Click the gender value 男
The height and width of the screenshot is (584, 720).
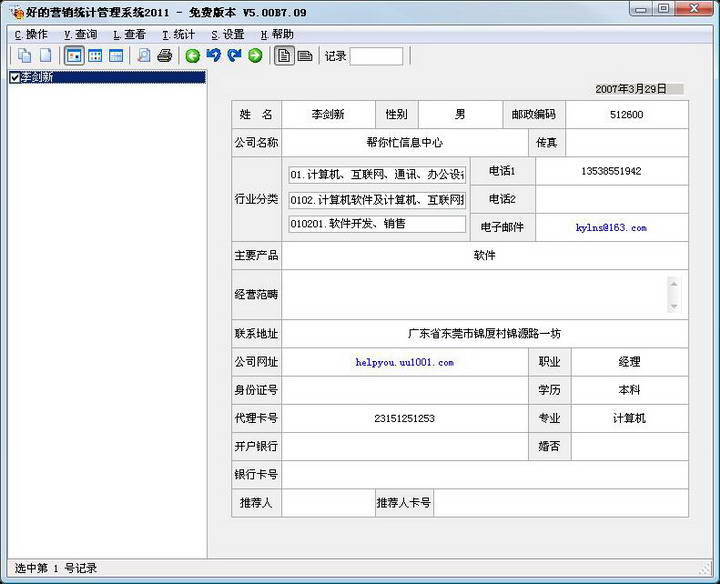click(x=460, y=114)
